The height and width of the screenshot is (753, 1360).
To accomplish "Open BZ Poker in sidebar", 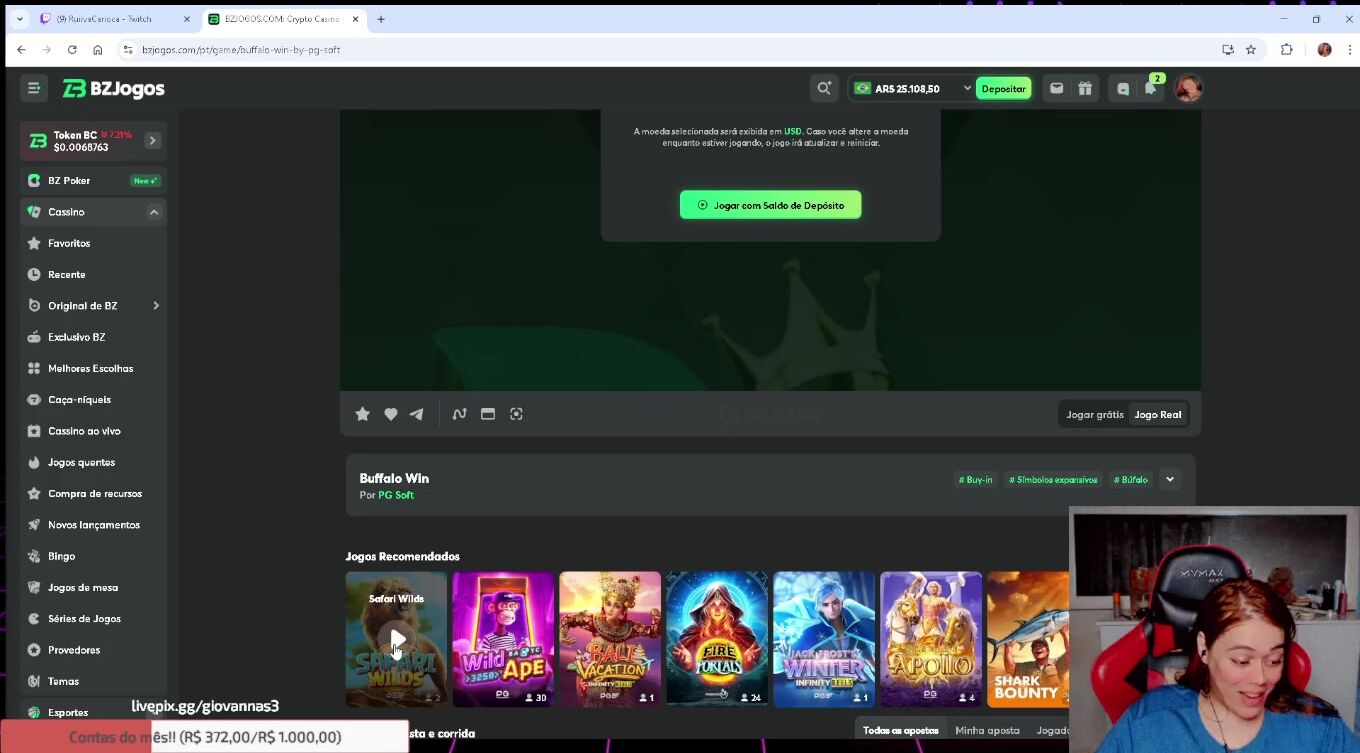I will coord(93,181).
